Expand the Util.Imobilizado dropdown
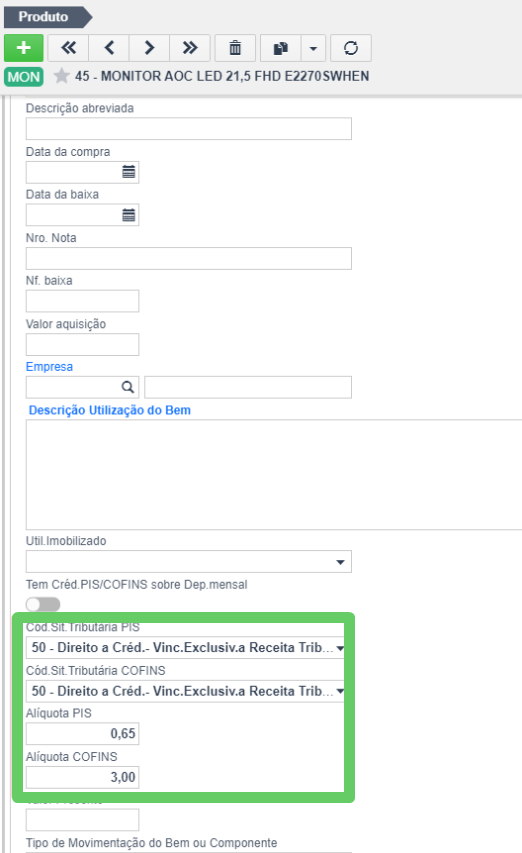 [189, 561]
